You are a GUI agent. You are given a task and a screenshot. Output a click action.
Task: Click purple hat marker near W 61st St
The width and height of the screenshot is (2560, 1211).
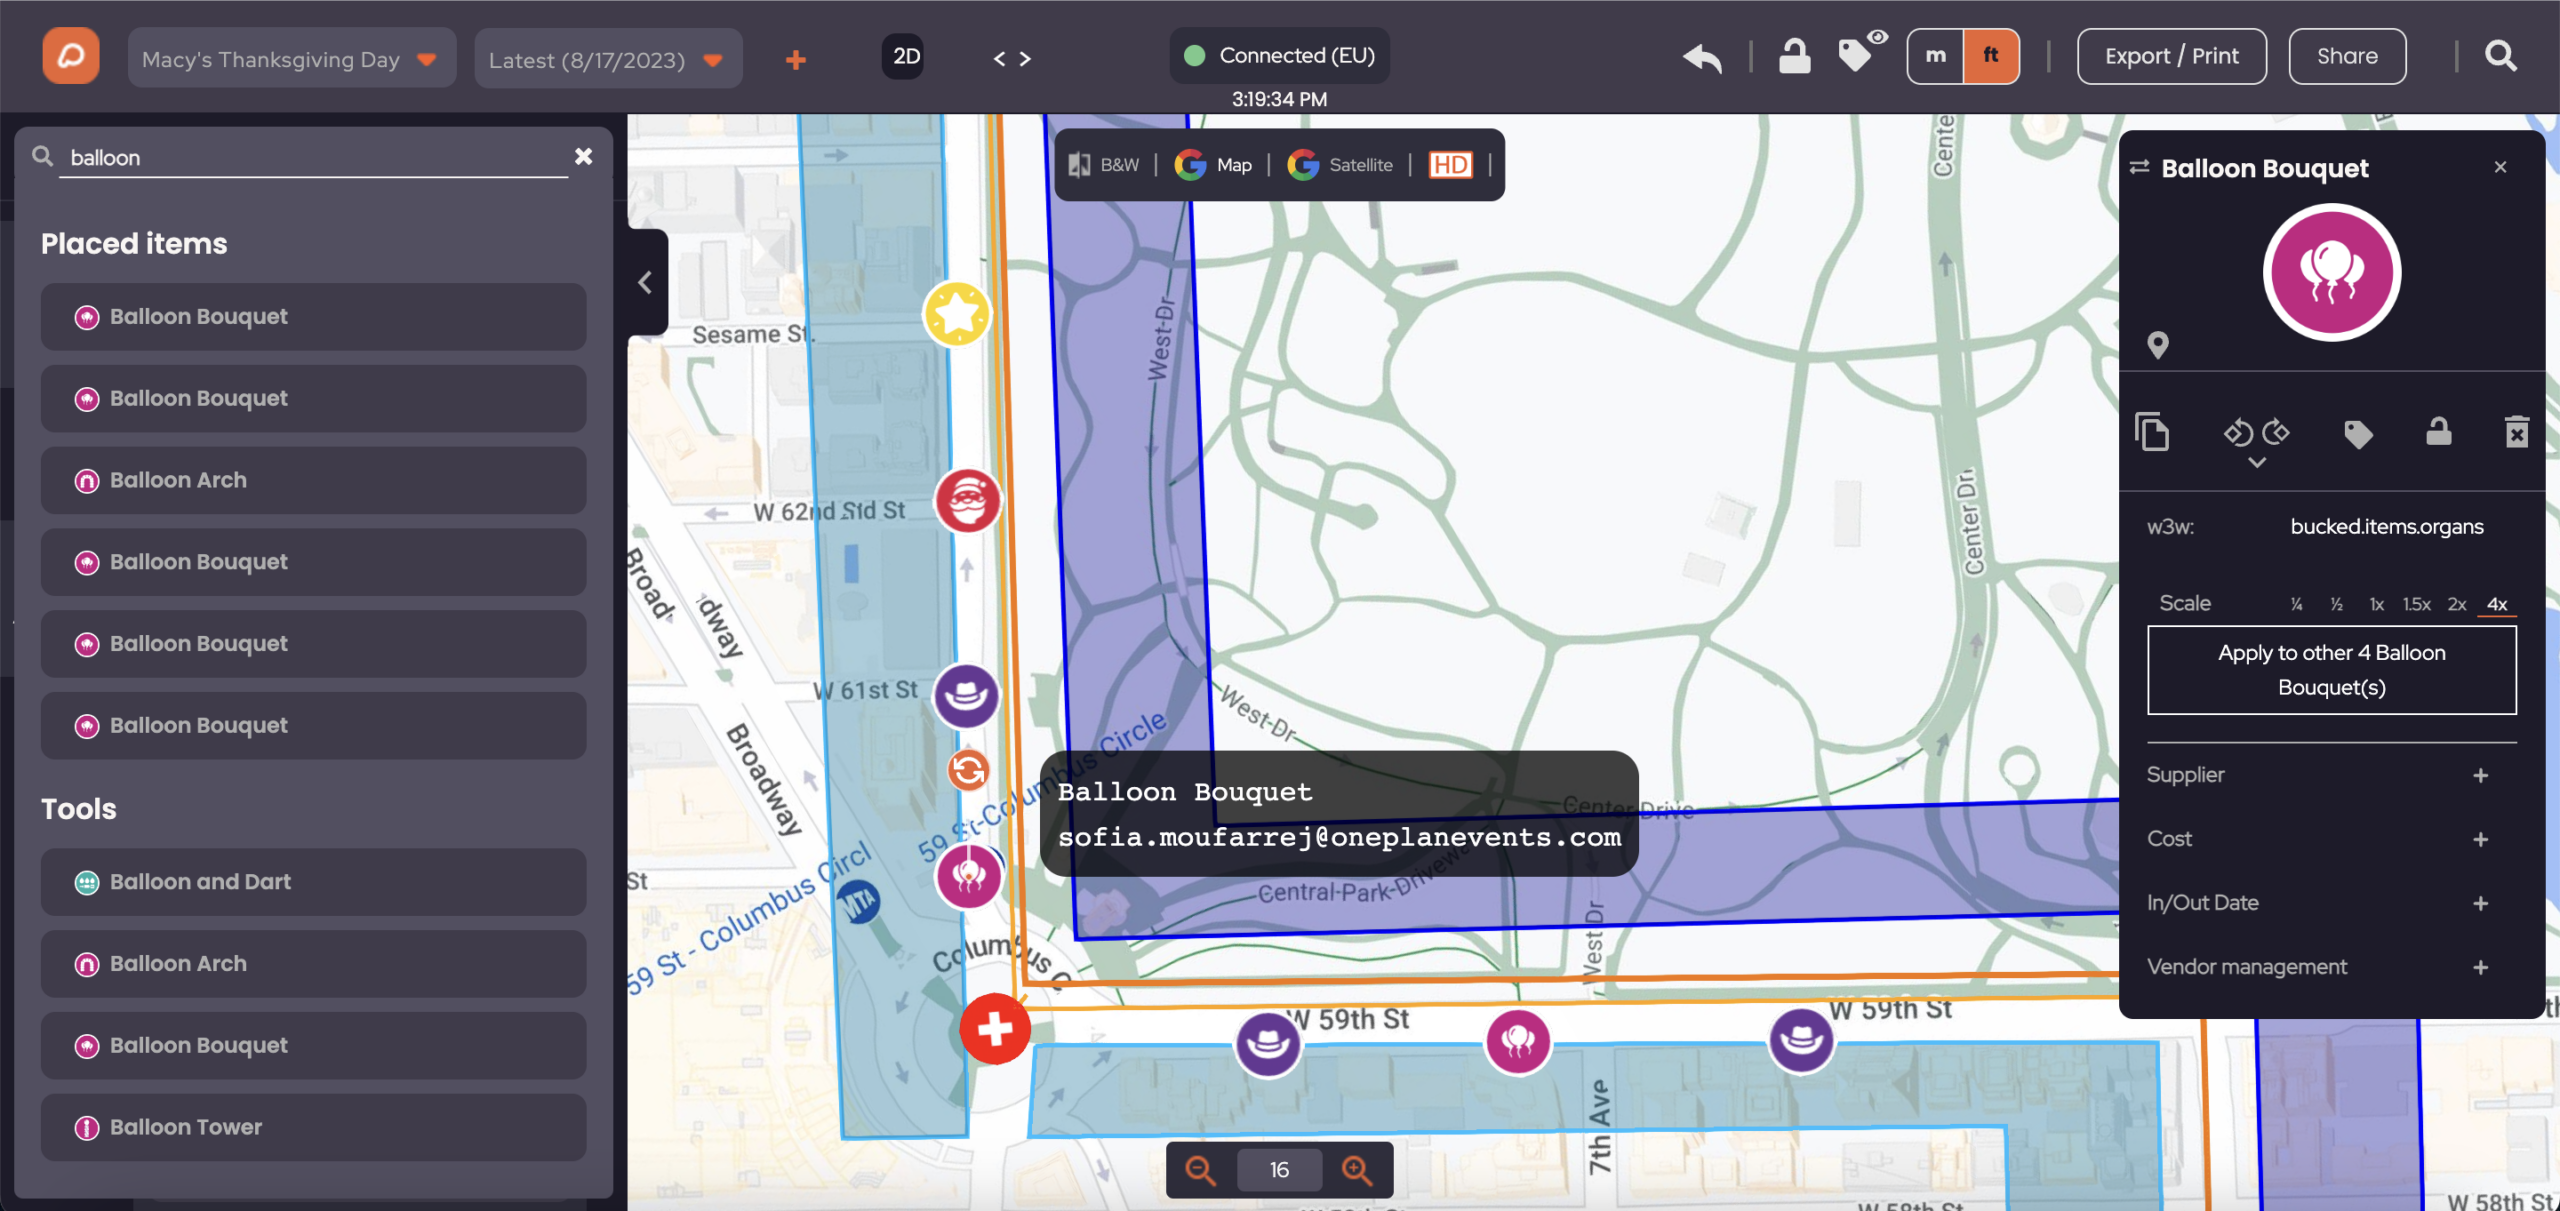966,696
